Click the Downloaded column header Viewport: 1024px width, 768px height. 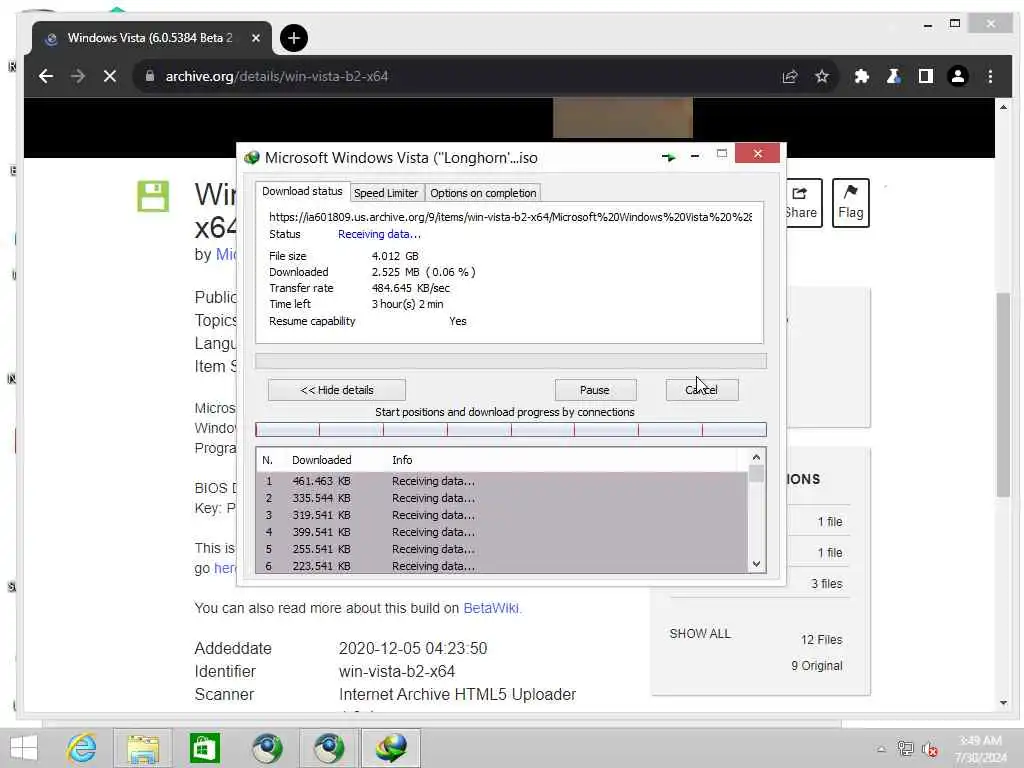click(x=321, y=460)
